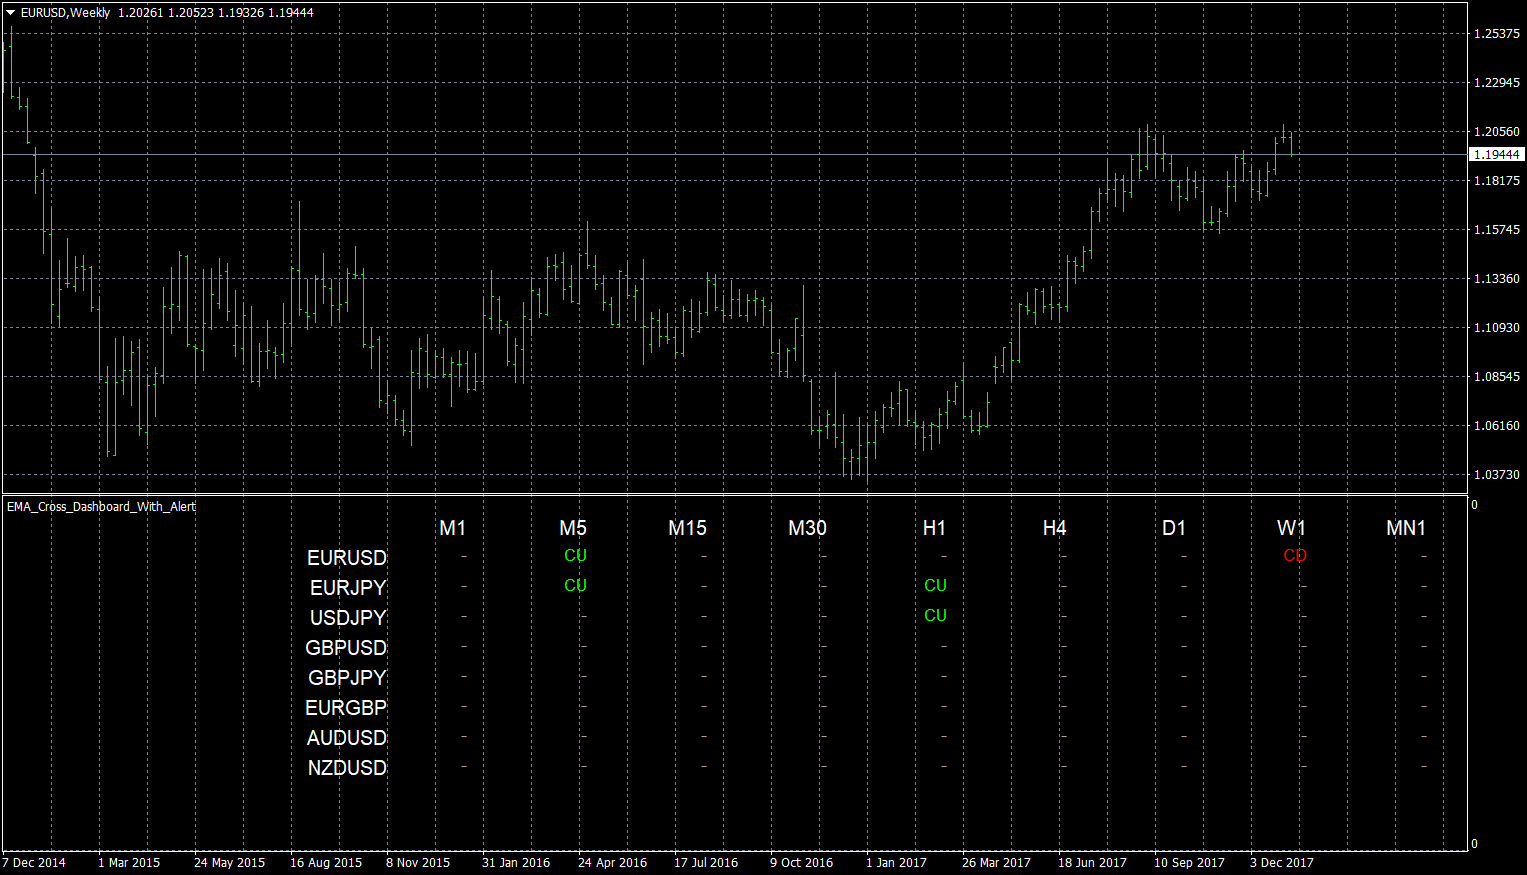Click the 3 Dec 2017 date label

coord(1282,863)
